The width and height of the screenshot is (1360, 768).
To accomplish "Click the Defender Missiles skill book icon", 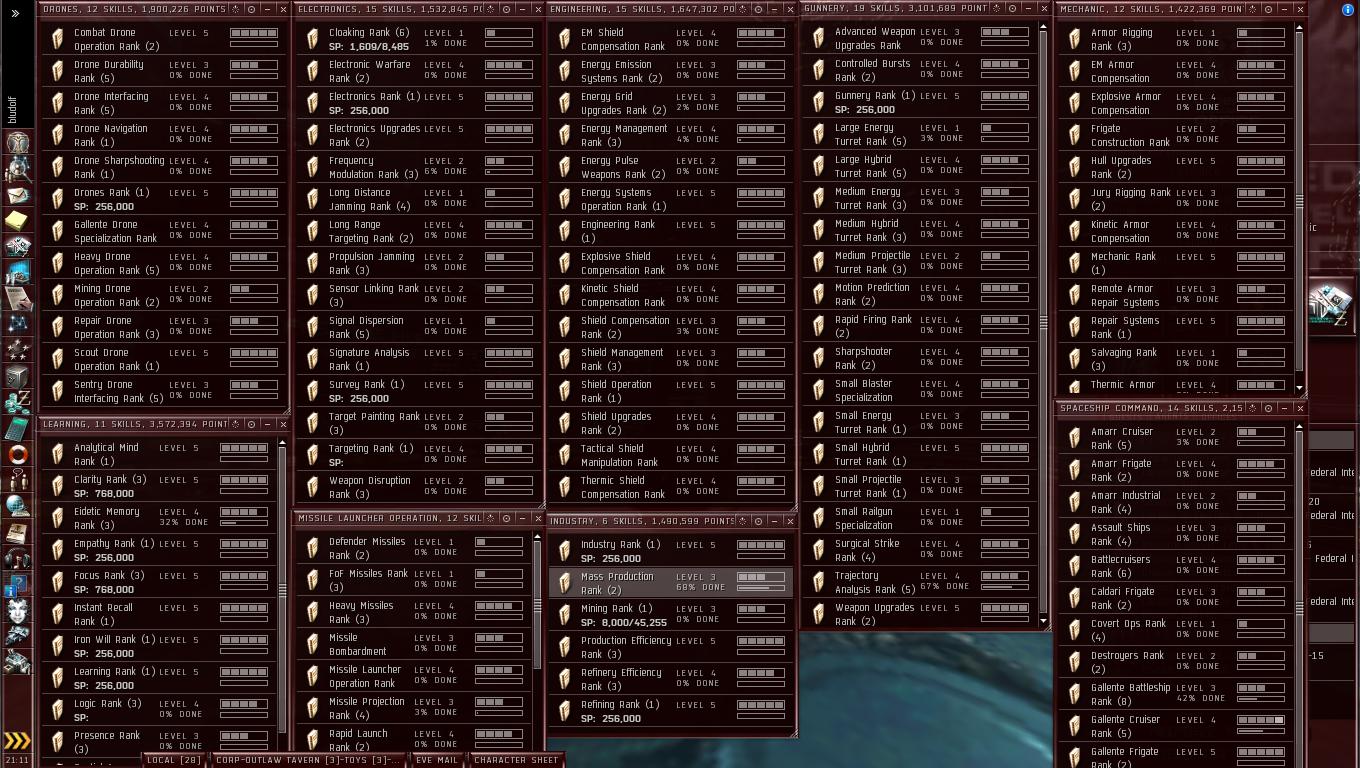I will [313, 548].
